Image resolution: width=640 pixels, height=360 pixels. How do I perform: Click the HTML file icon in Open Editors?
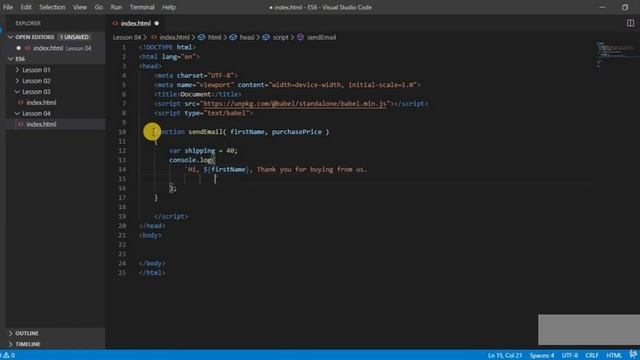click(28, 48)
